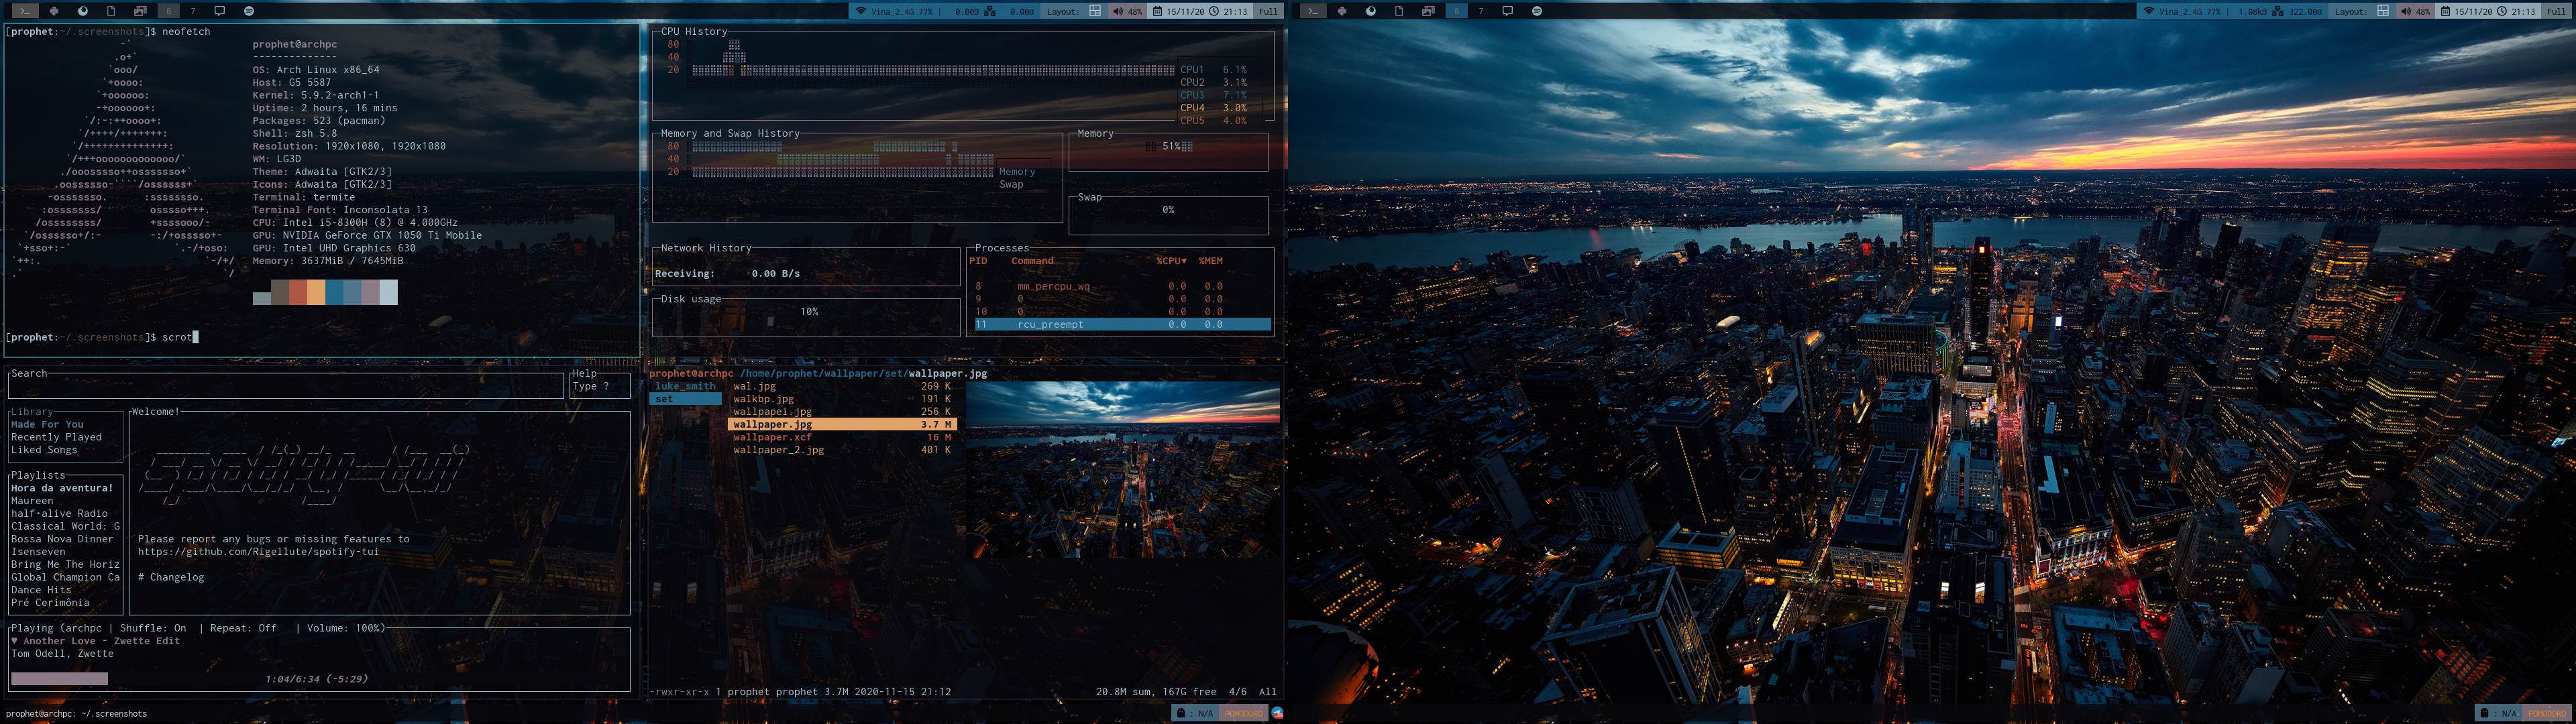
Task: Click the ghost icon in left bottom bar
Action: pos(1181,713)
